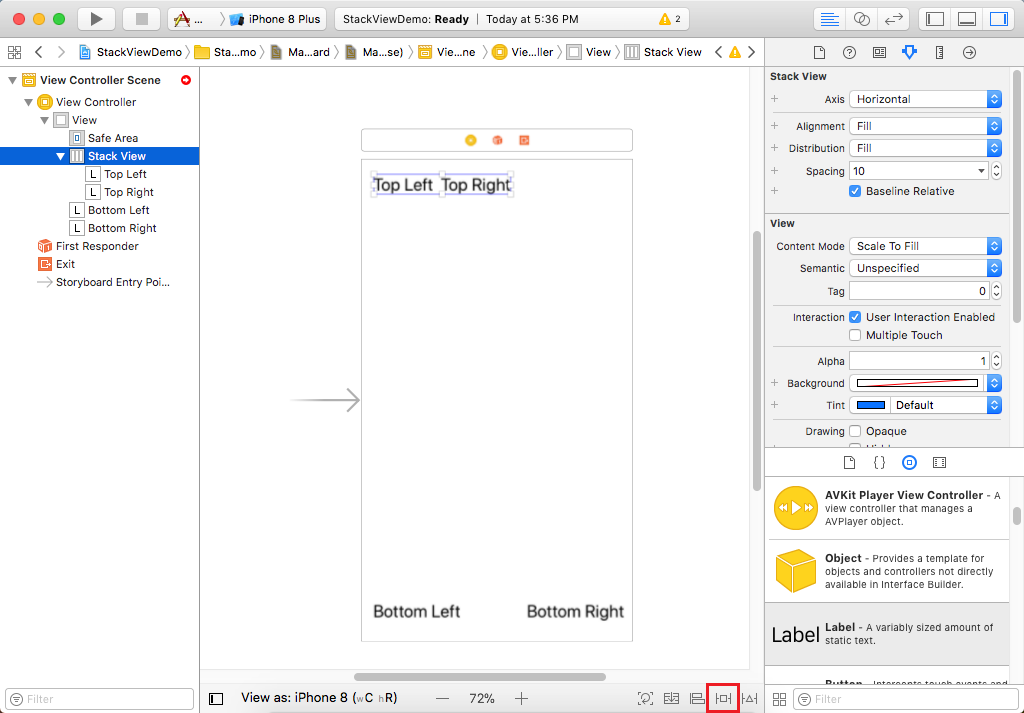Click the red error arrow in outline
The image size is (1024, 713).
[185, 80]
